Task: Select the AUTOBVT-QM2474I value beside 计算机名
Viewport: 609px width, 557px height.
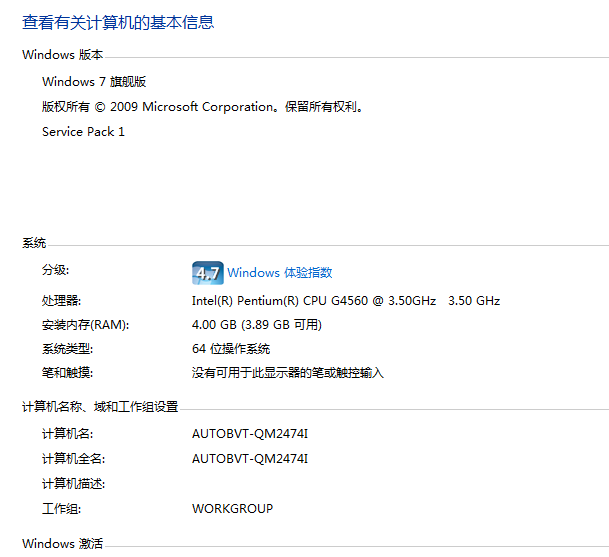Action: click(x=250, y=434)
